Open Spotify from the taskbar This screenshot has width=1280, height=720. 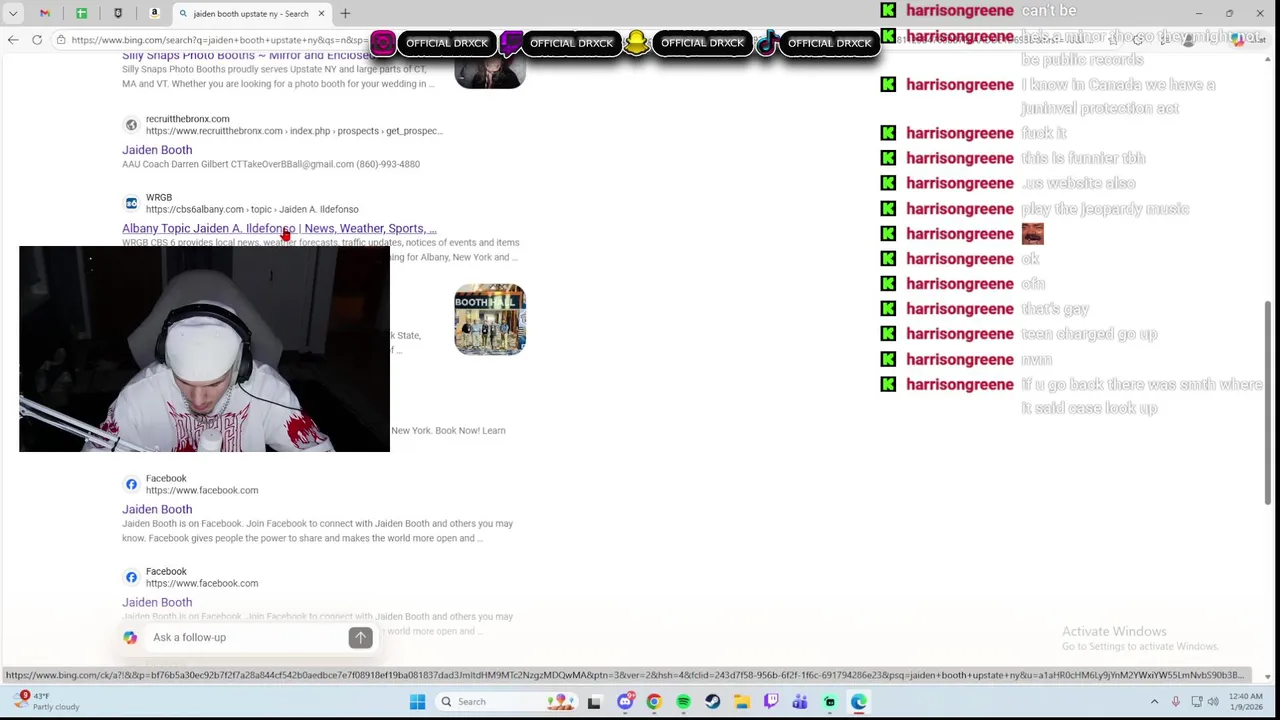[x=683, y=702]
